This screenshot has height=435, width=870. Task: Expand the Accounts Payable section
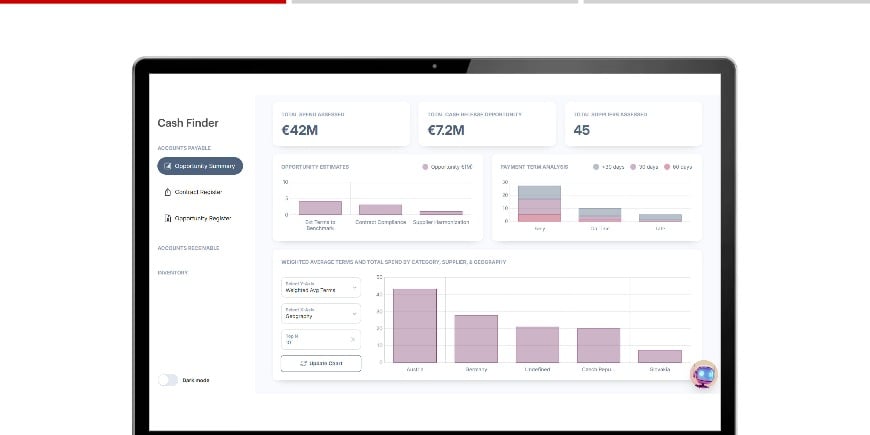[x=184, y=148]
